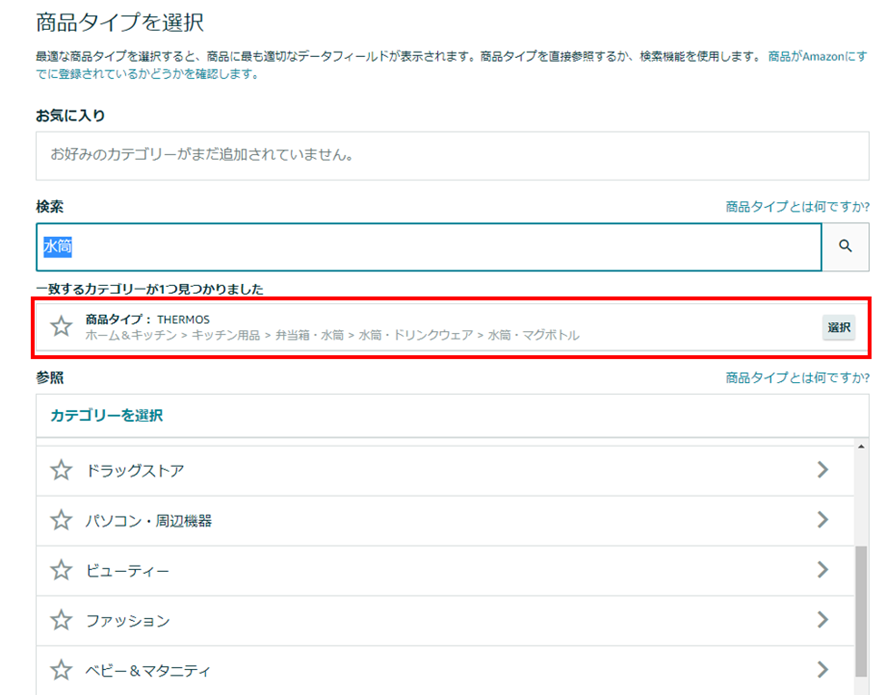Viewport: 886px width, 695px height.
Task: Star the ドラッグストア category
Action: (x=61, y=470)
